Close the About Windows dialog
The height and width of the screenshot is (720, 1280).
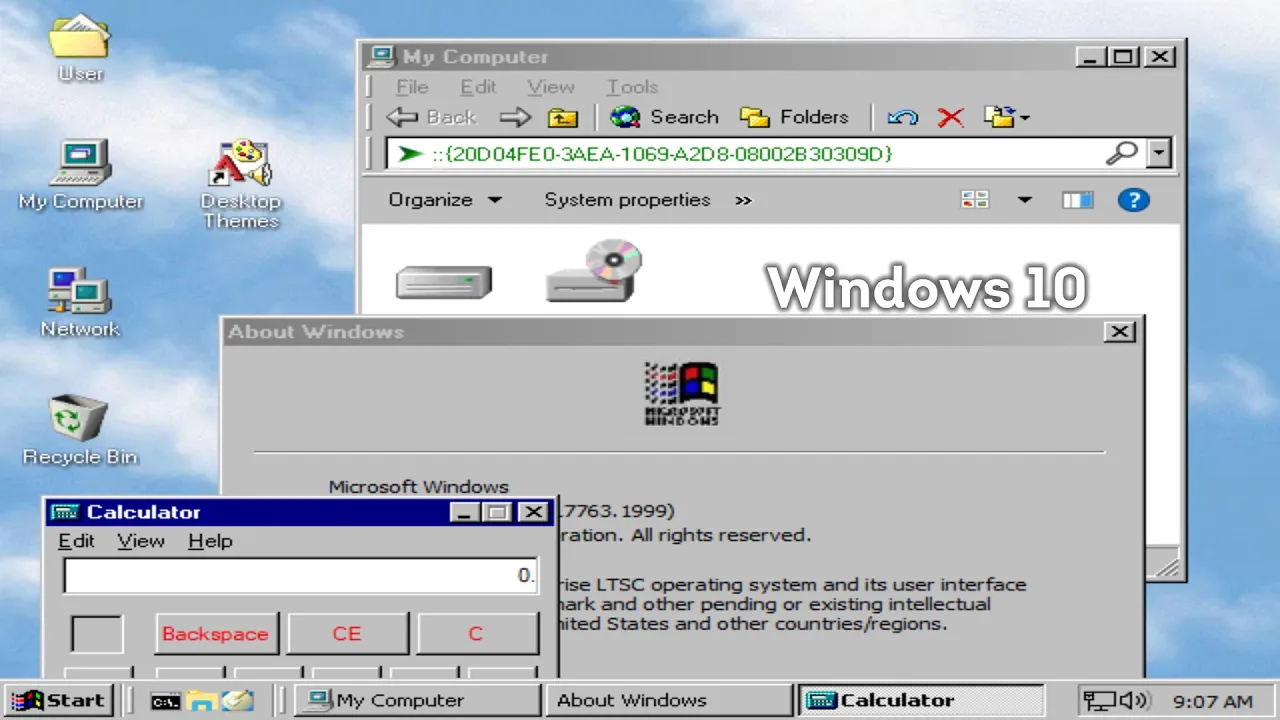click(1120, 332)
